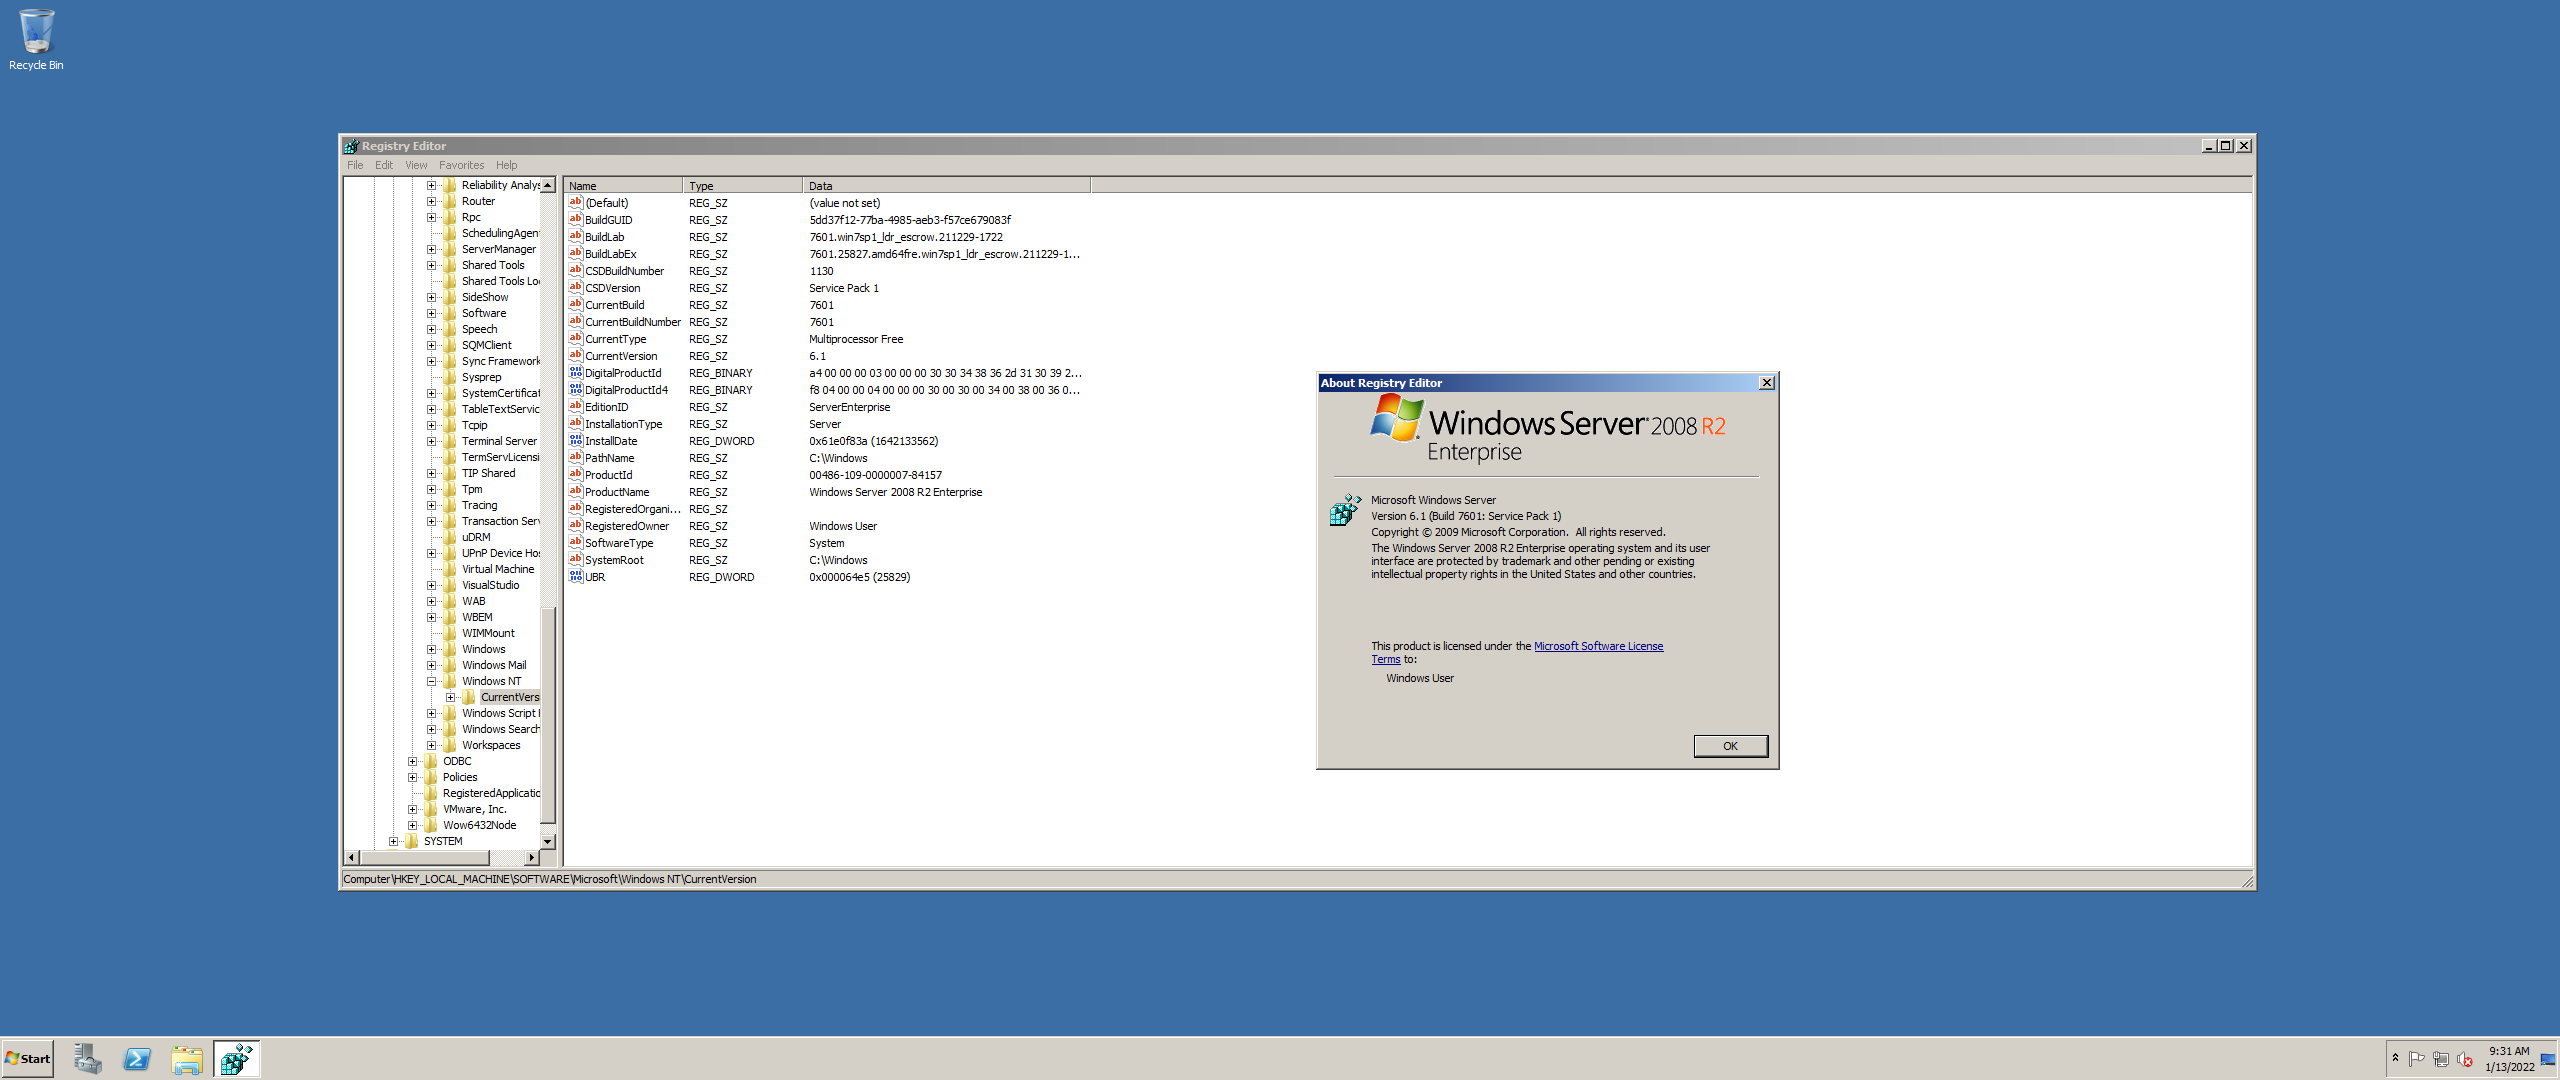Click the taskbar clock showing 9:31 AM
The height and width of the screenshot is (1080, 2560).
[x=2509, y=1059]
